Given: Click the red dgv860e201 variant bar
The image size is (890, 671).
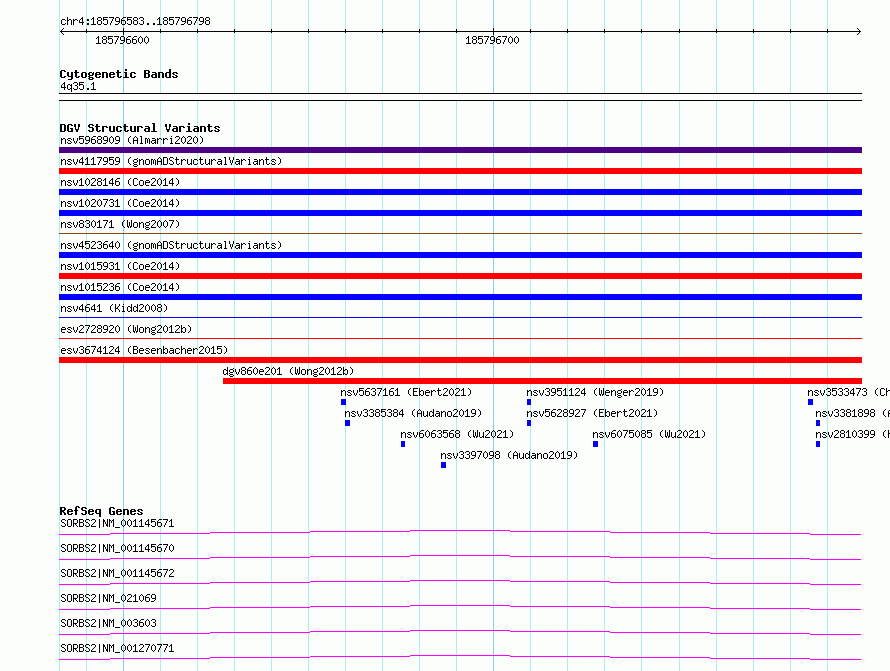Looking at the screenshot, I should (543, 381).
